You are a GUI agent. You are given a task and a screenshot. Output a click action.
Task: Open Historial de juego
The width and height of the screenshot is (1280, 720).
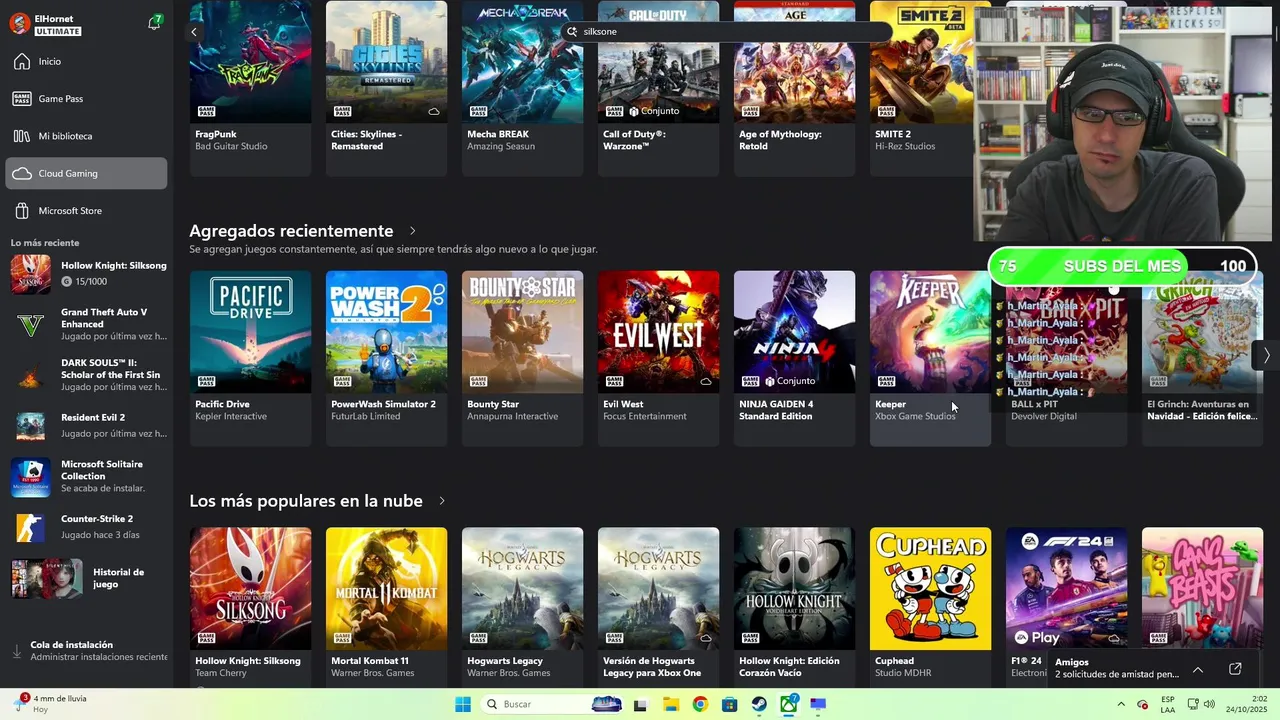86,578
